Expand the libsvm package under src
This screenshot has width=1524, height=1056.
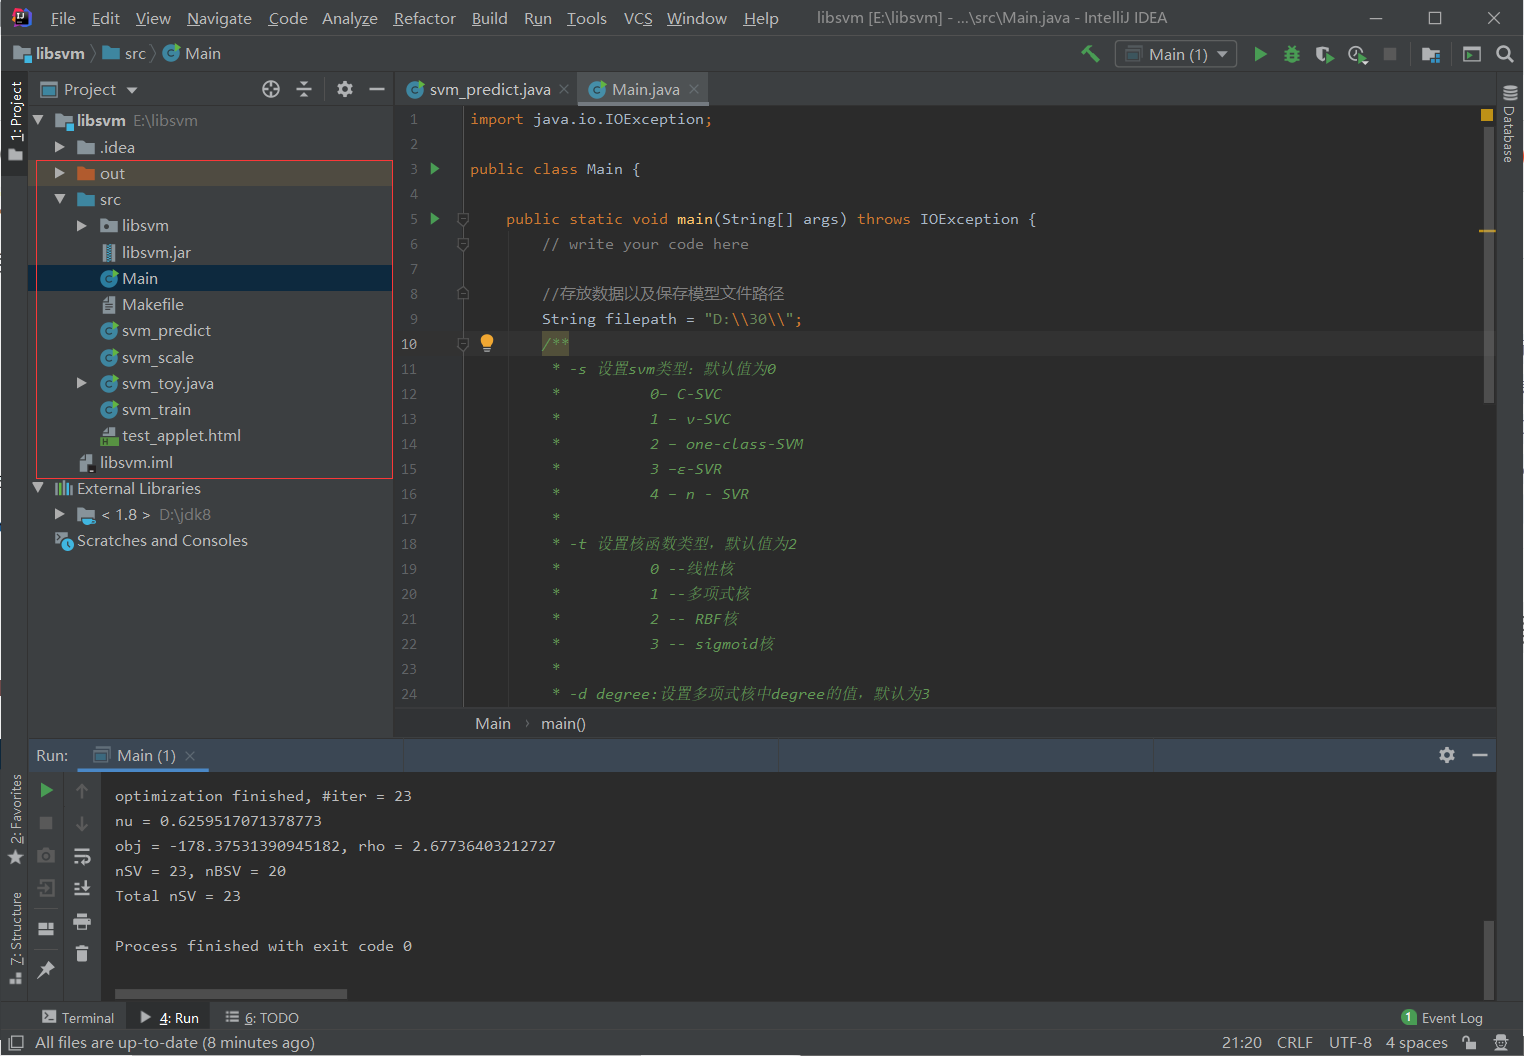point(82,225)
